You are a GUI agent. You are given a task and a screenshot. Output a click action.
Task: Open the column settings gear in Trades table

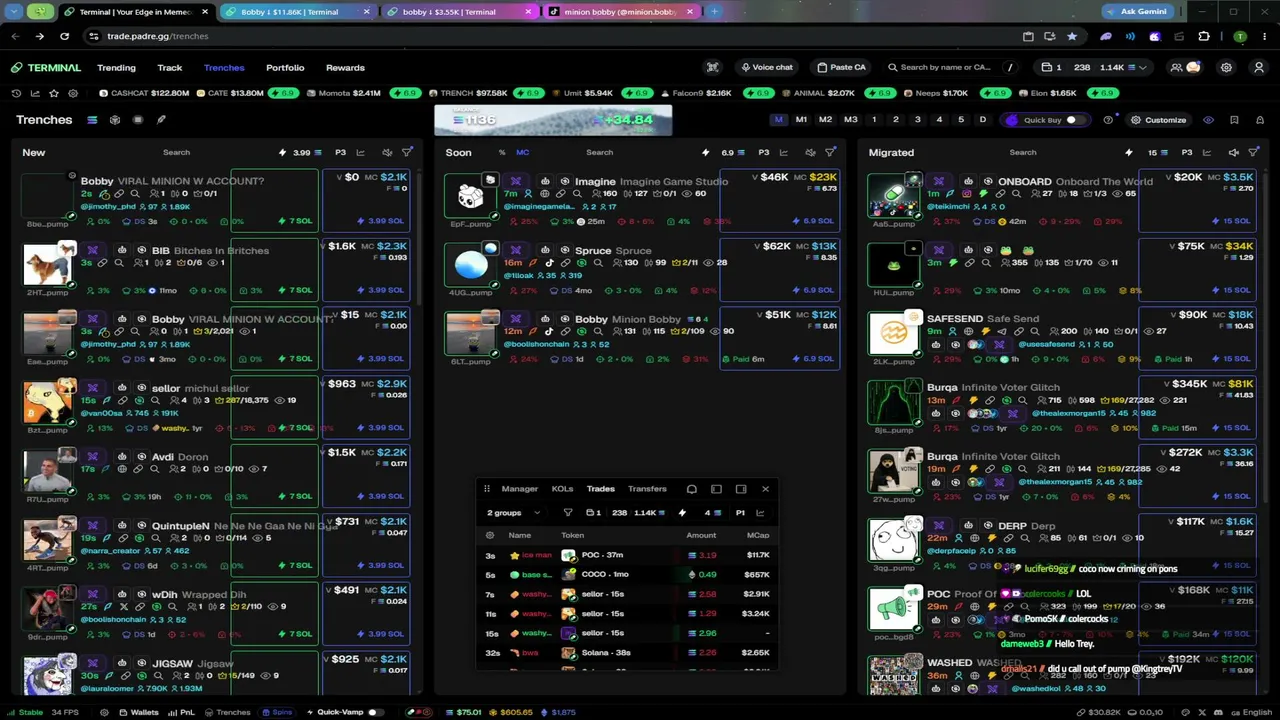click(490, 536)
